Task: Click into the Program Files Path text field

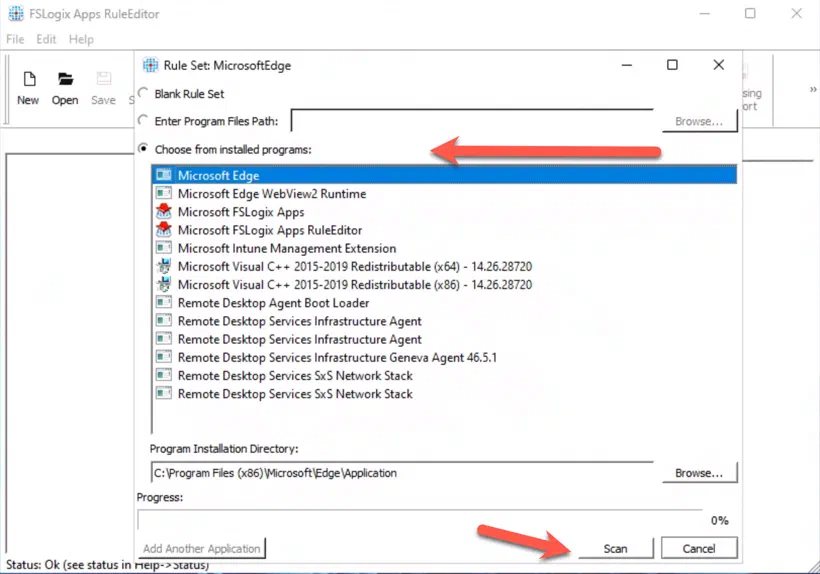Action: tap(472, 121)
